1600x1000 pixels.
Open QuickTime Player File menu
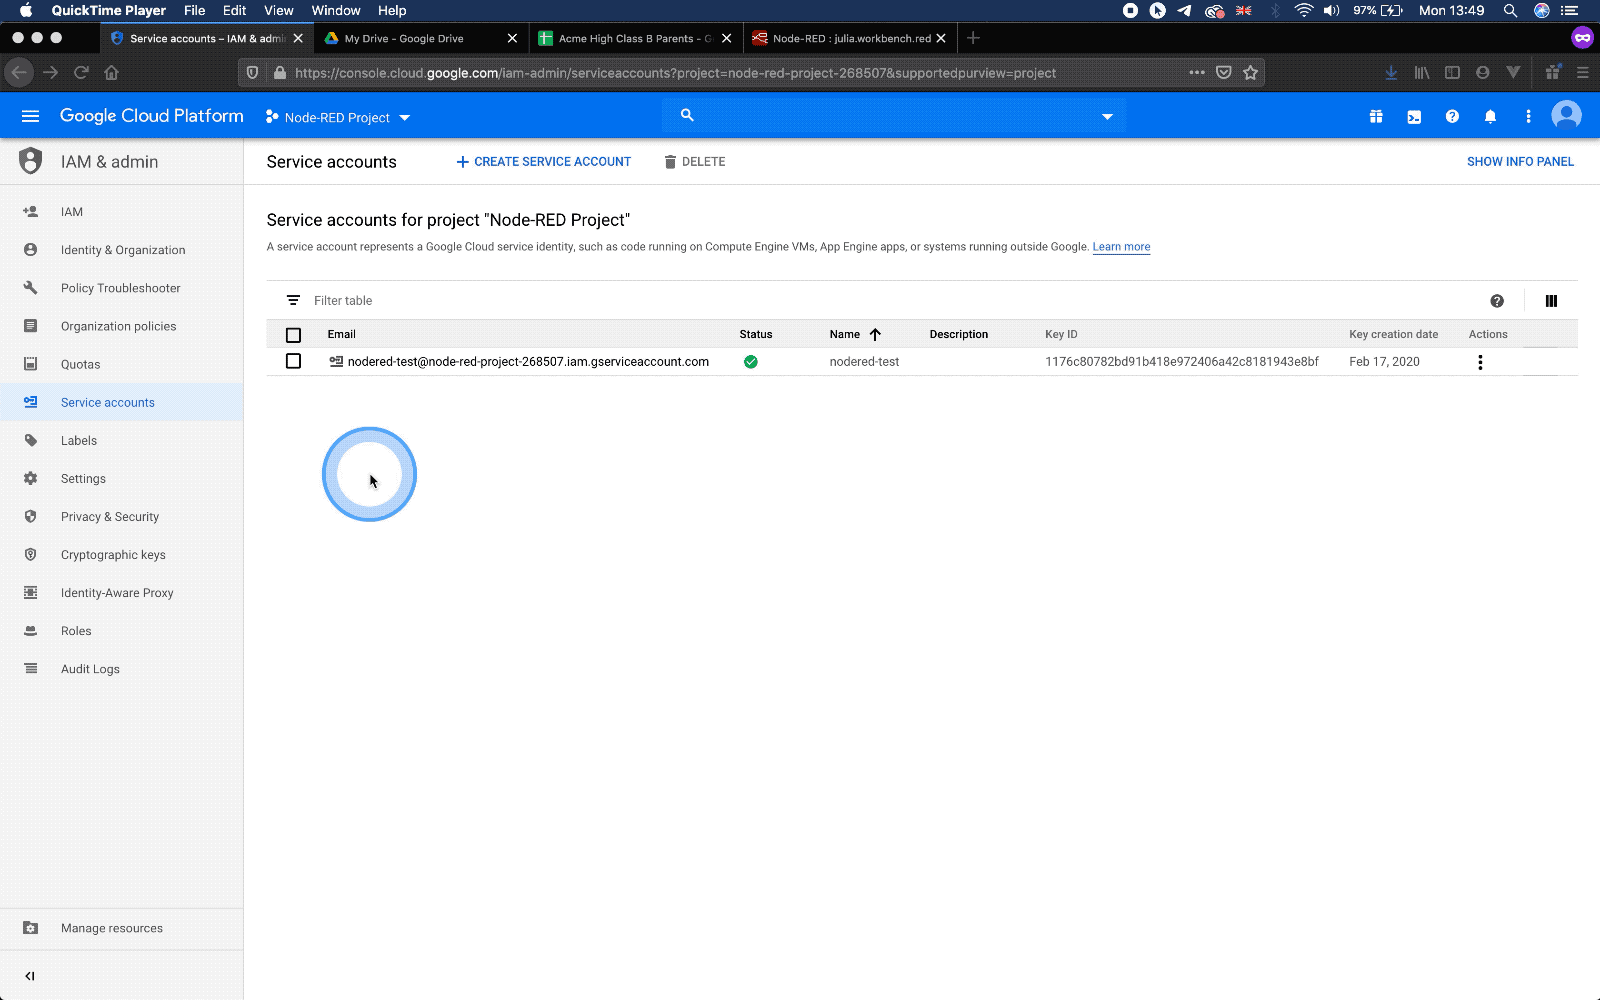coord(194,10)
